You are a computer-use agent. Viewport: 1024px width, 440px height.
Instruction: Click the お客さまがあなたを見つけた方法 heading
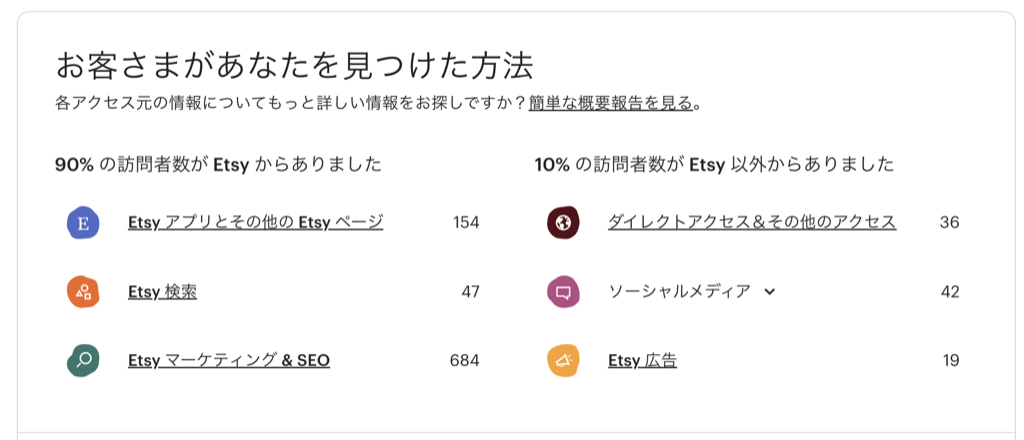(293, 66)
